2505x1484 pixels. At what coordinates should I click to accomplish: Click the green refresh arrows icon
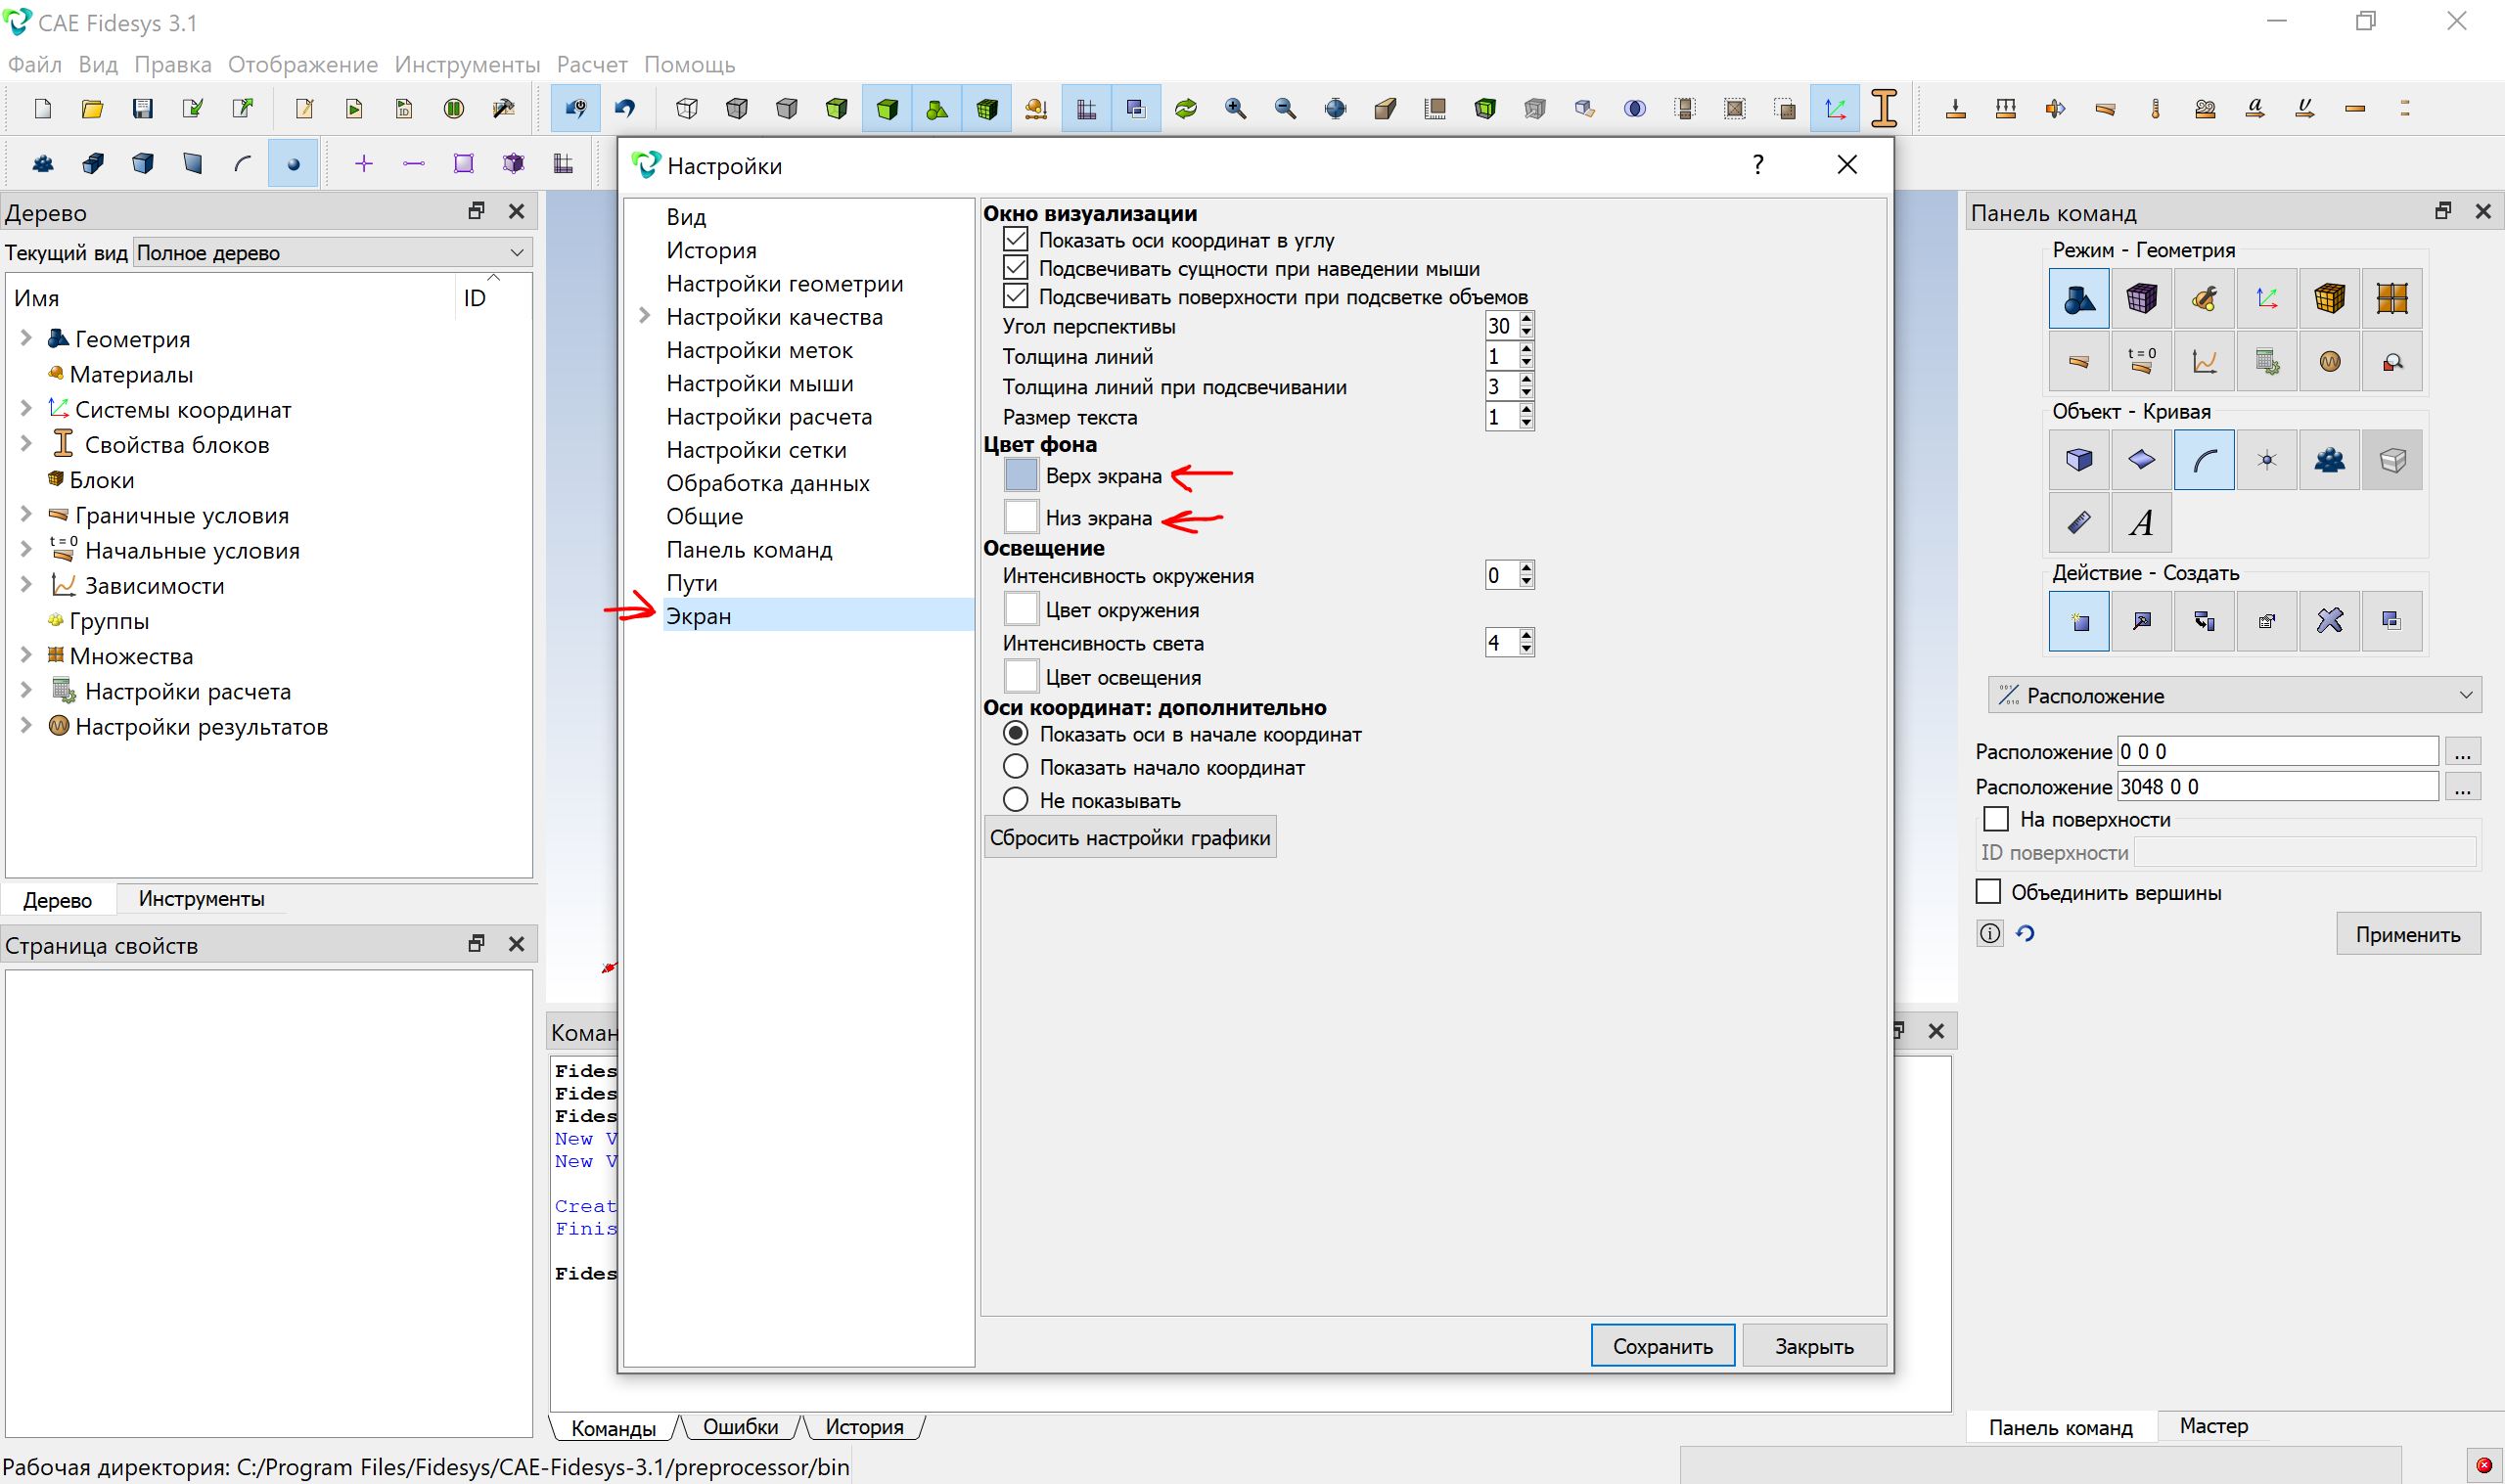click(x=1186, y=108)
